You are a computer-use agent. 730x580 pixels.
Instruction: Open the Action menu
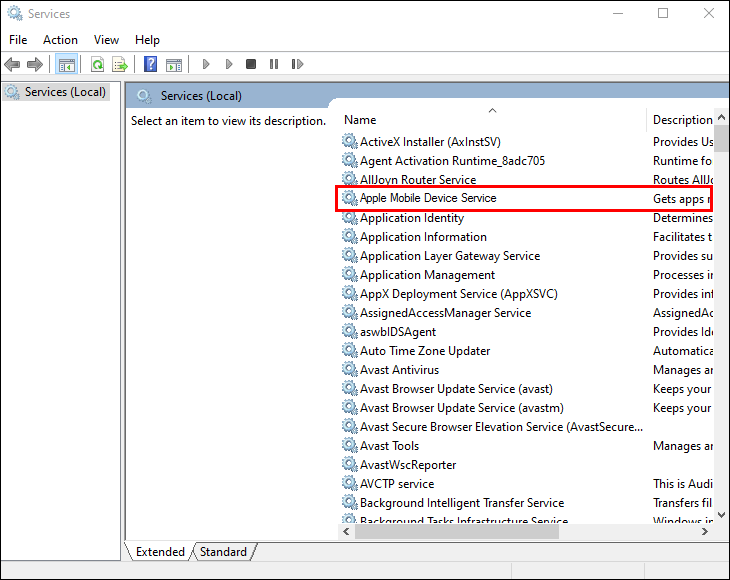60,40
